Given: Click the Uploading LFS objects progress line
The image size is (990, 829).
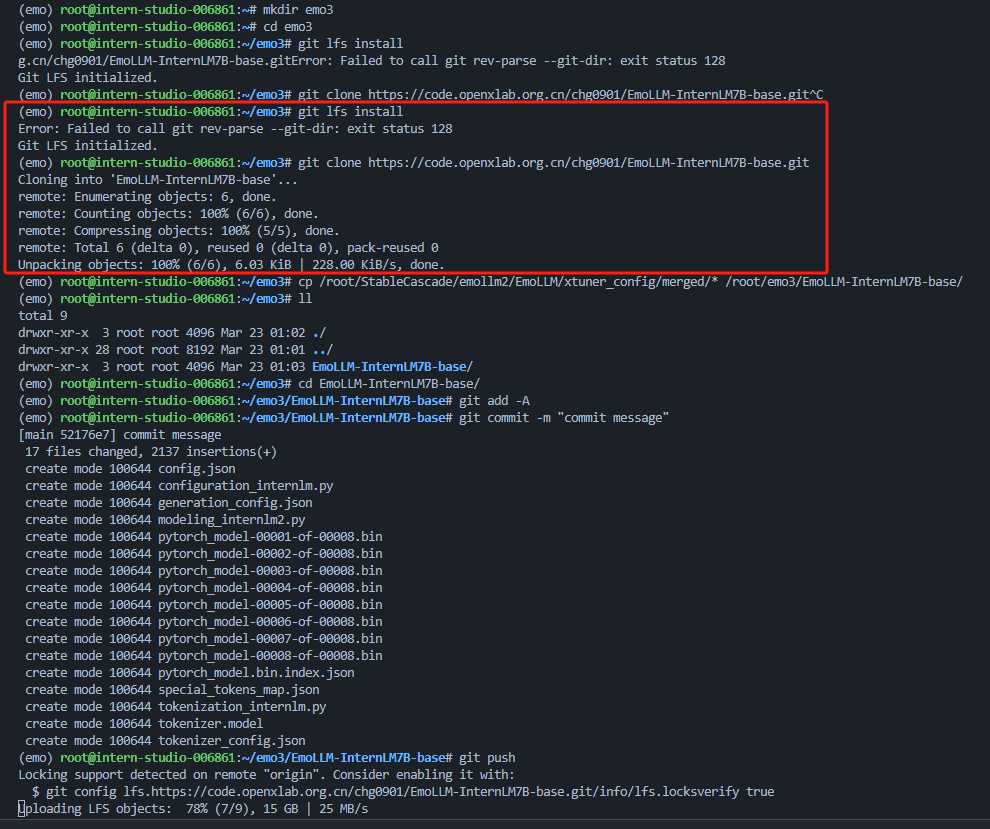Looking at the screenshot, I should 195,808.
